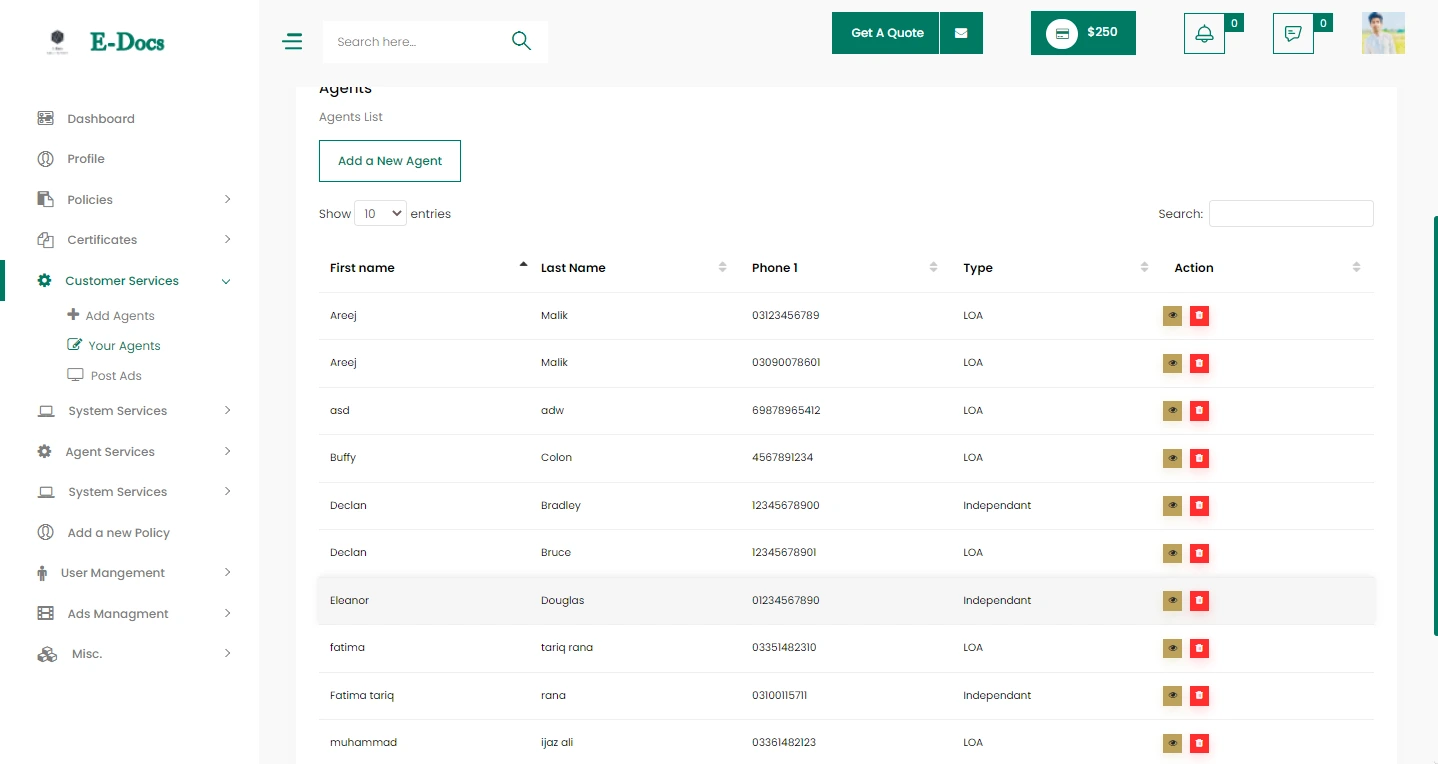View the Declan Bradley agent
The image size is (1438, 764).
click(1172, 506)
